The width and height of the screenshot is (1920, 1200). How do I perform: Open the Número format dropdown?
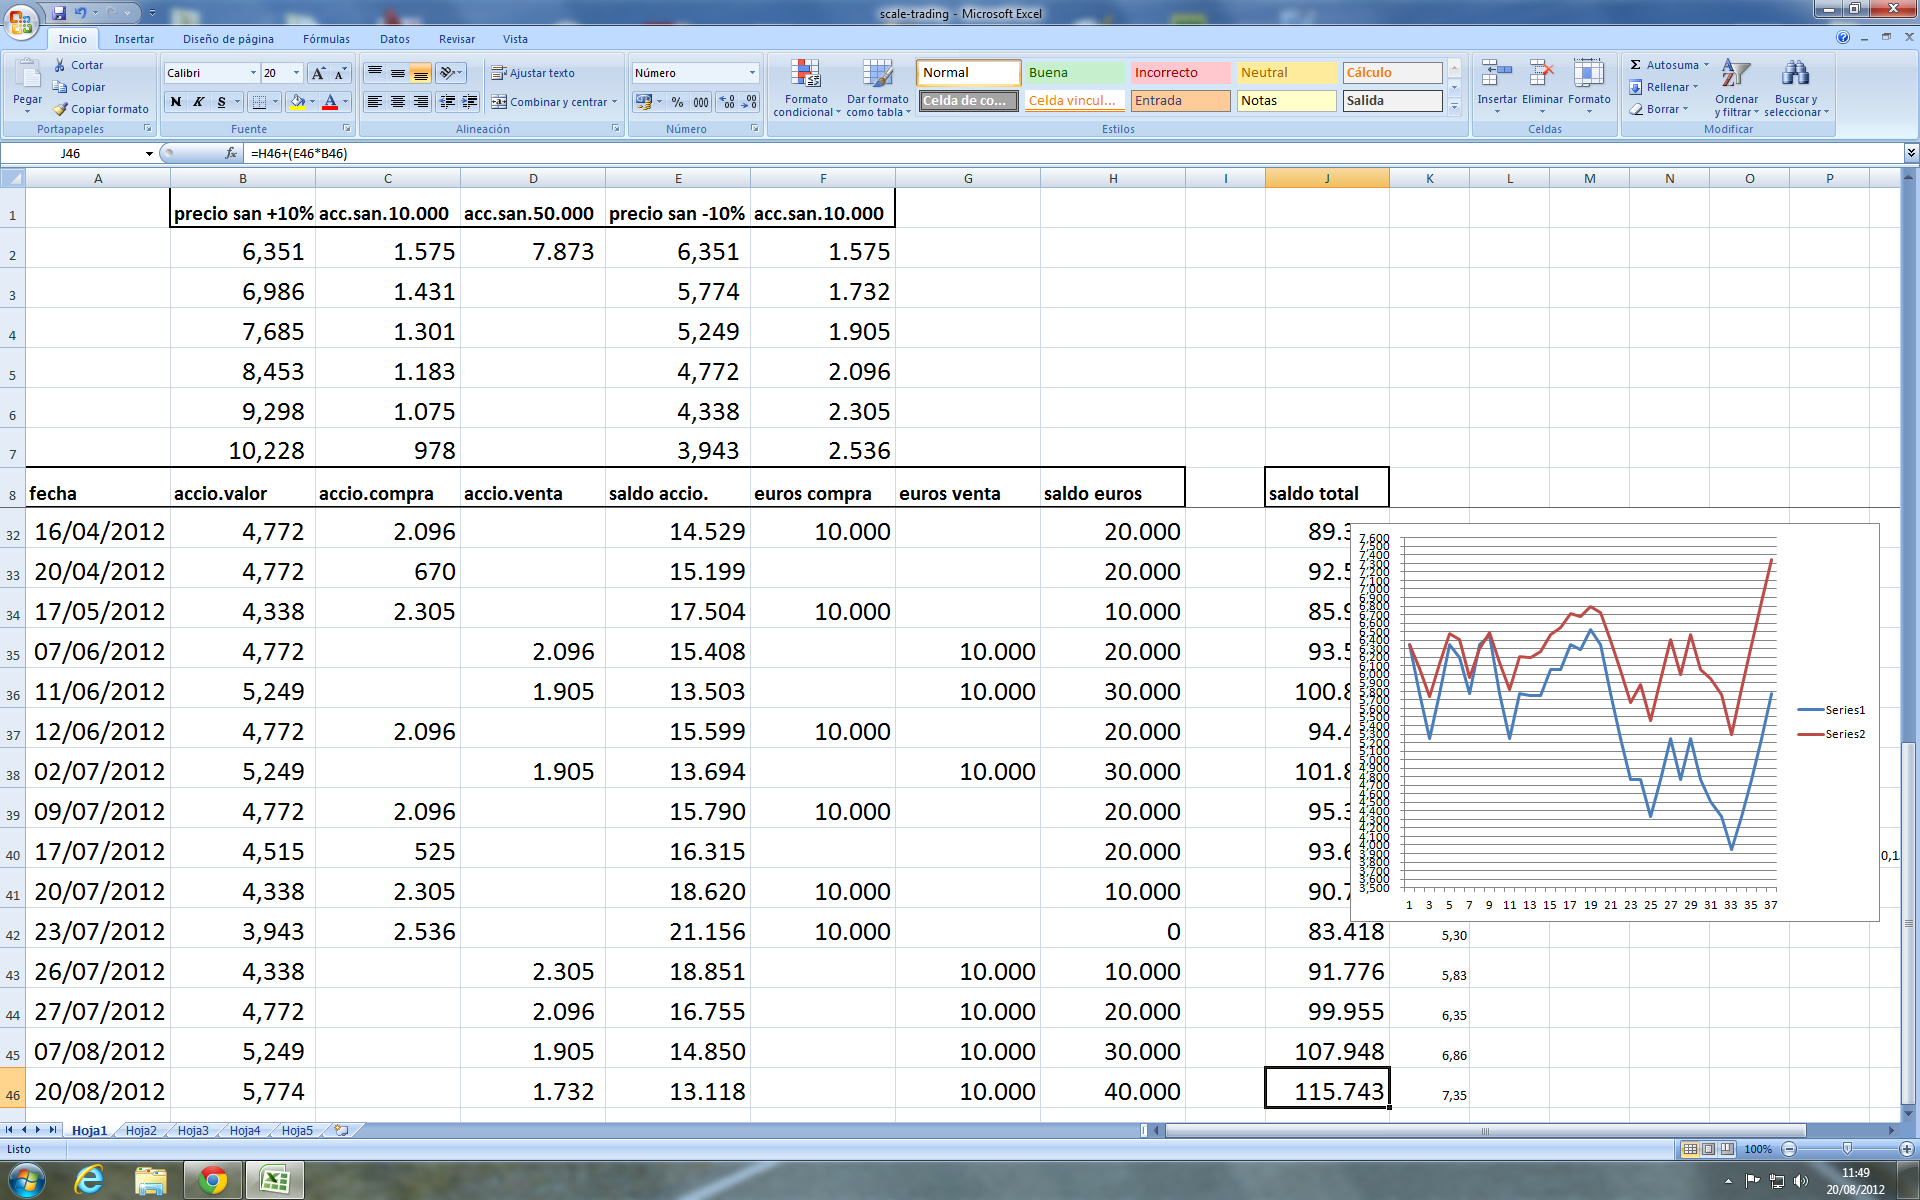click(752, 73)
